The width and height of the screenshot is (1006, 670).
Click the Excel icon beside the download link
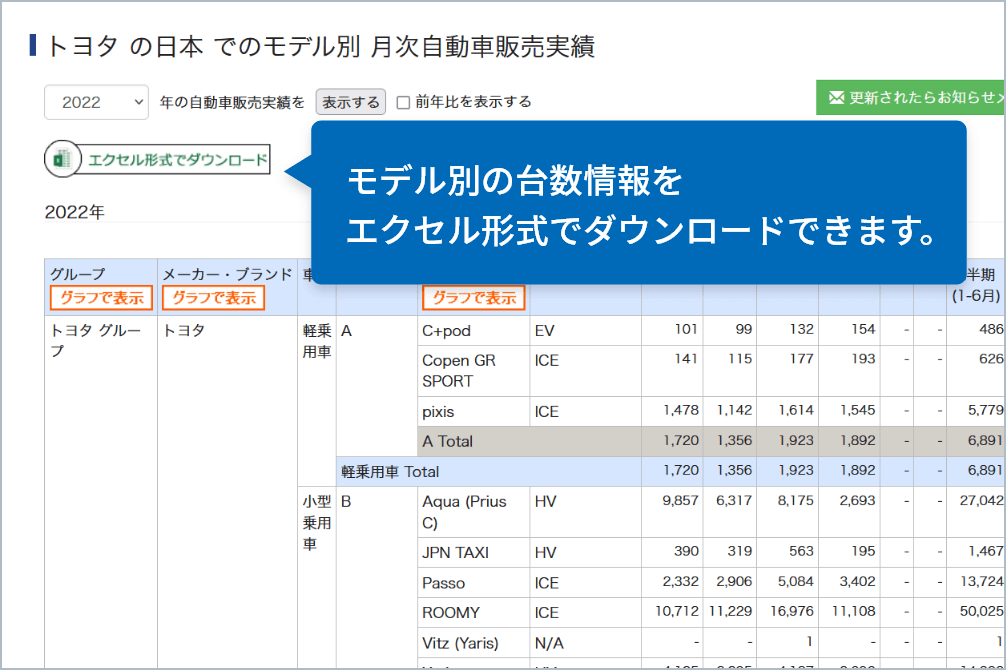(x=62, y=159)
